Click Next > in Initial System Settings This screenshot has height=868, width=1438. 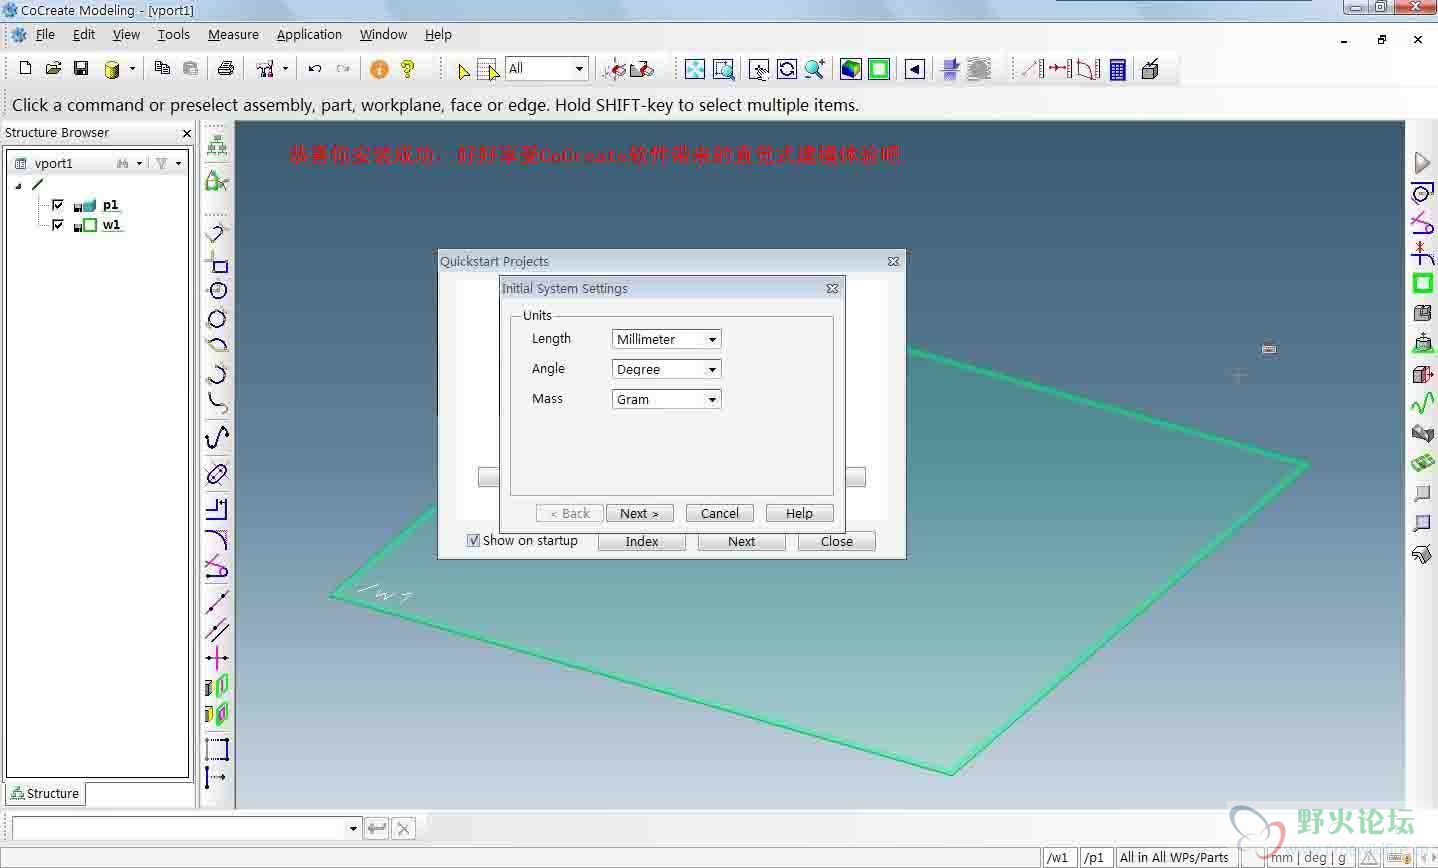pyautogui.click(x=639, y=513)
